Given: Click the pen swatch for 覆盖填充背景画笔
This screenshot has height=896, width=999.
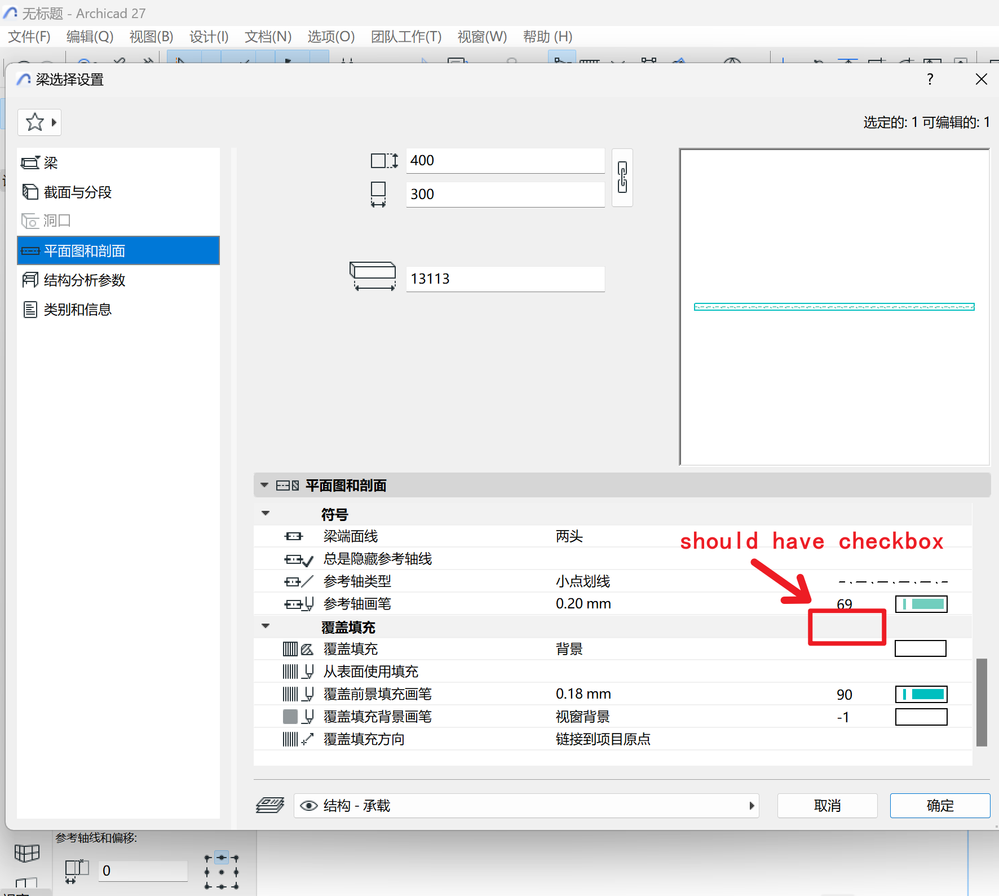Looking at the screenshot, I should [921, 717].
